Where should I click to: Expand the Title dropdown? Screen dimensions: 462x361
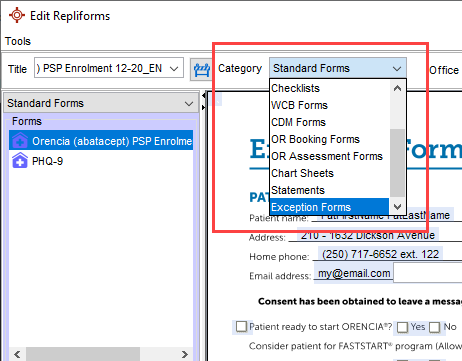click(174, 69)
